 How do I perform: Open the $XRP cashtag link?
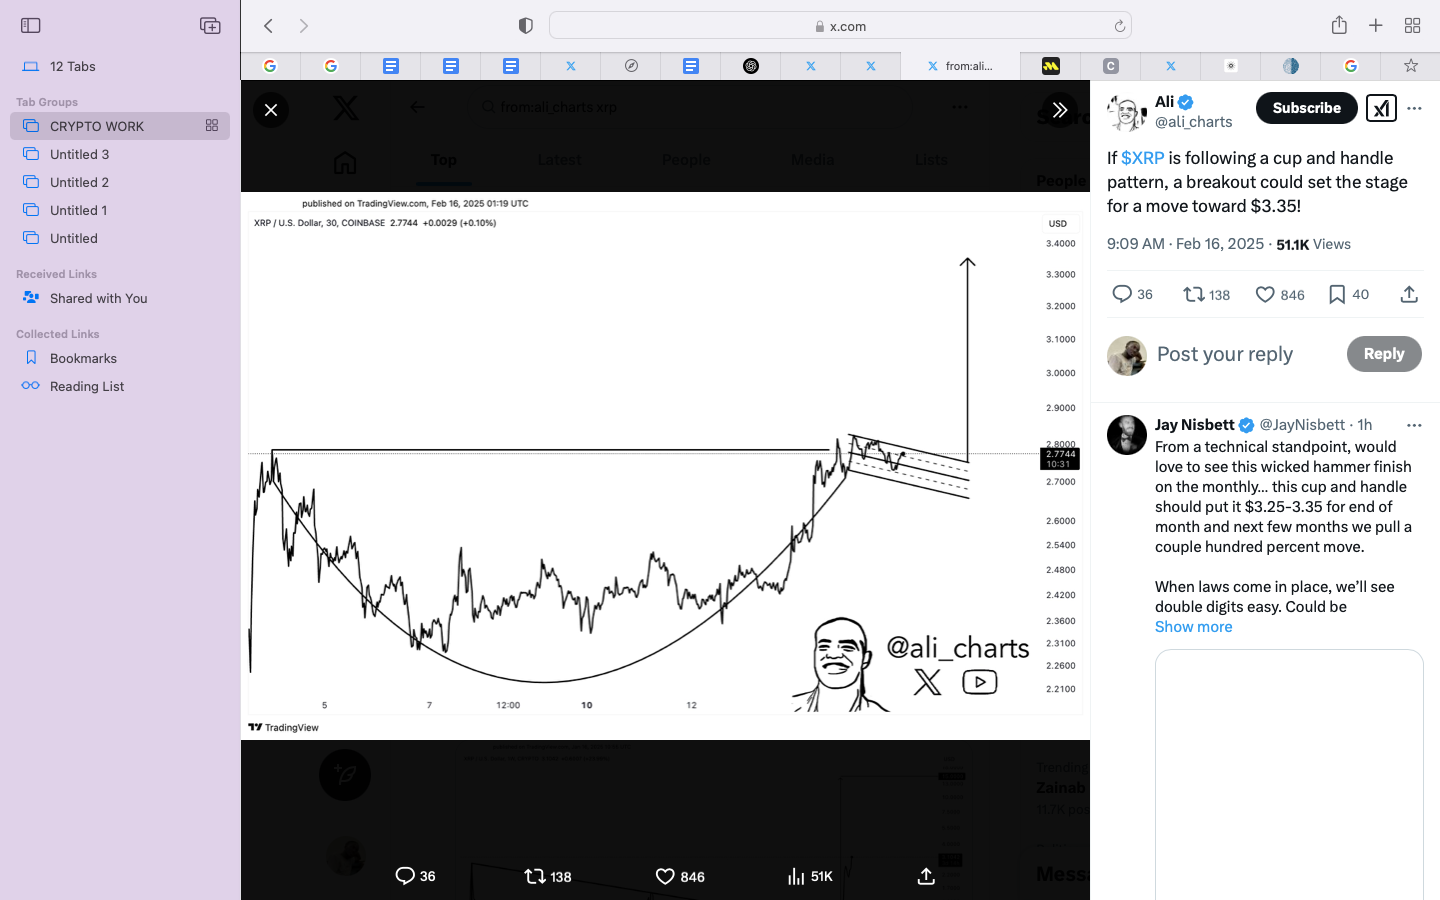1142,158
